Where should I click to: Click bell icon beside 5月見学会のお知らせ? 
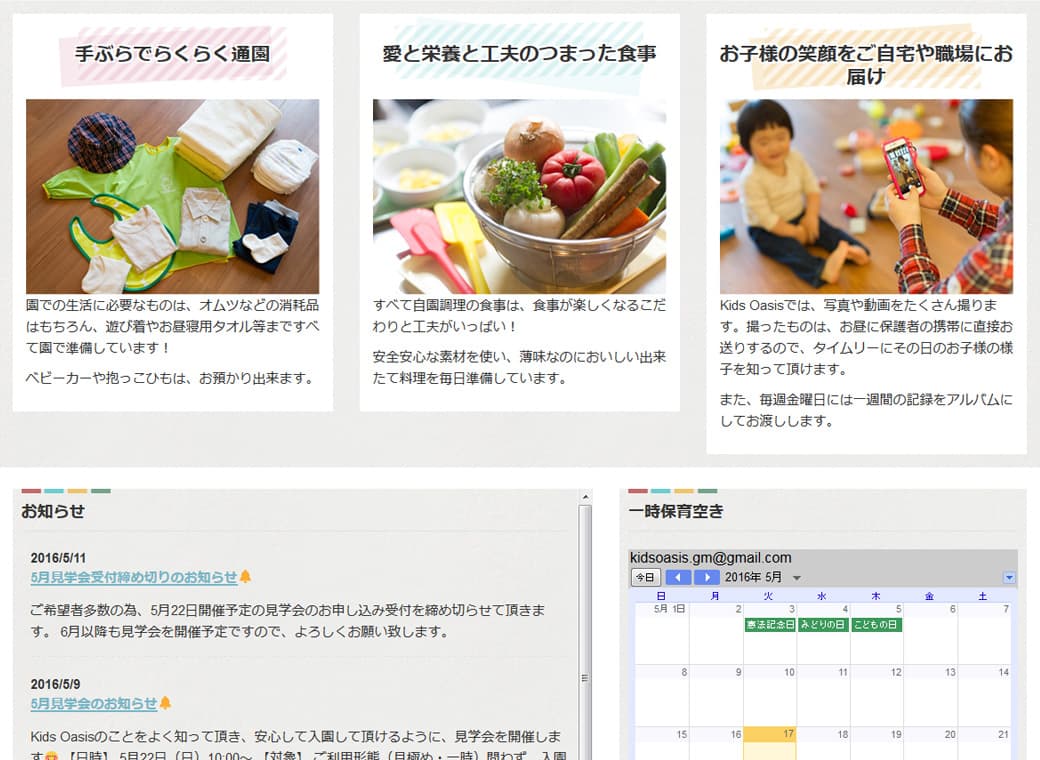(165, 702)
